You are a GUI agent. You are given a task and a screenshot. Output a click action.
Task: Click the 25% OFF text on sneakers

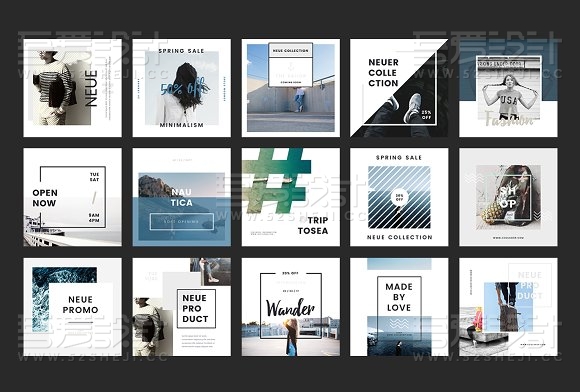(x=426, y=115)
